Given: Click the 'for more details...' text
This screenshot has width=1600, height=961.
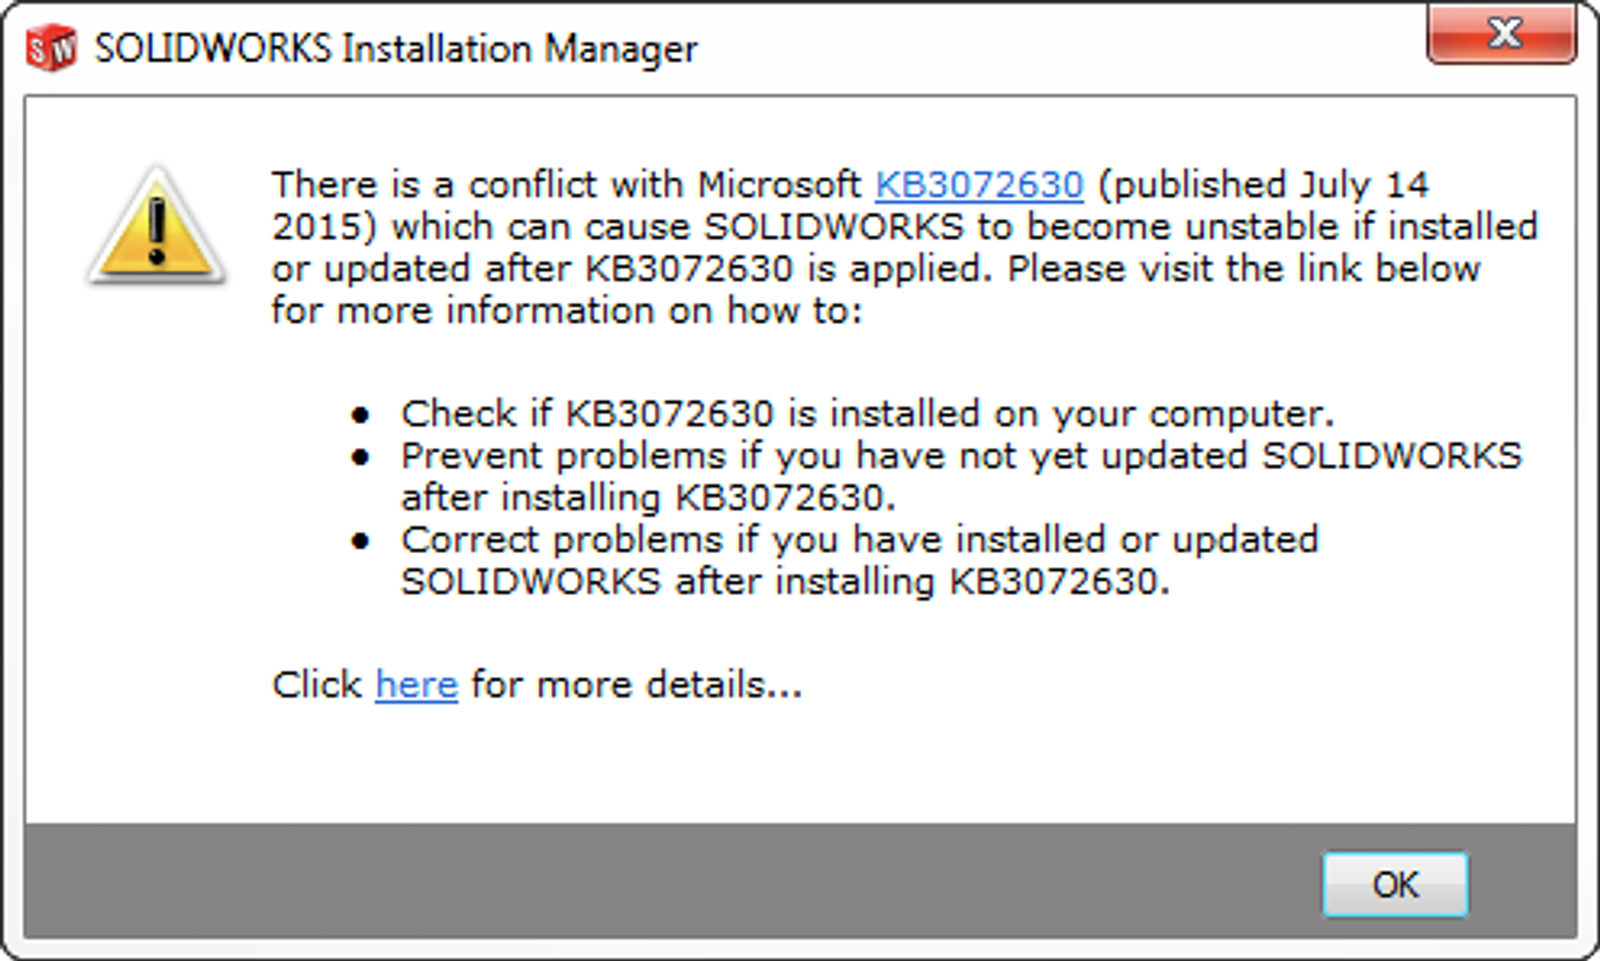Looking at the screenshot, I should (x=636, y=685).
